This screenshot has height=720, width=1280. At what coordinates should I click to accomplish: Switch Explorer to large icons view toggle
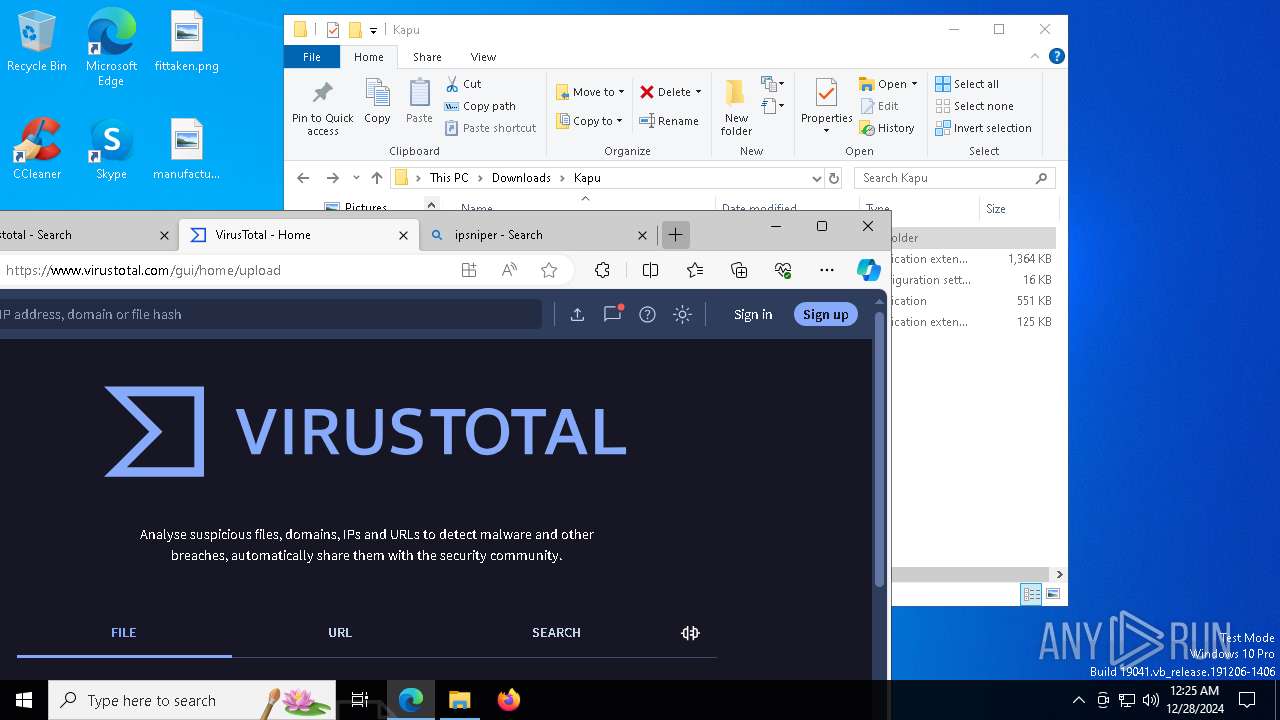point(1052,594)
